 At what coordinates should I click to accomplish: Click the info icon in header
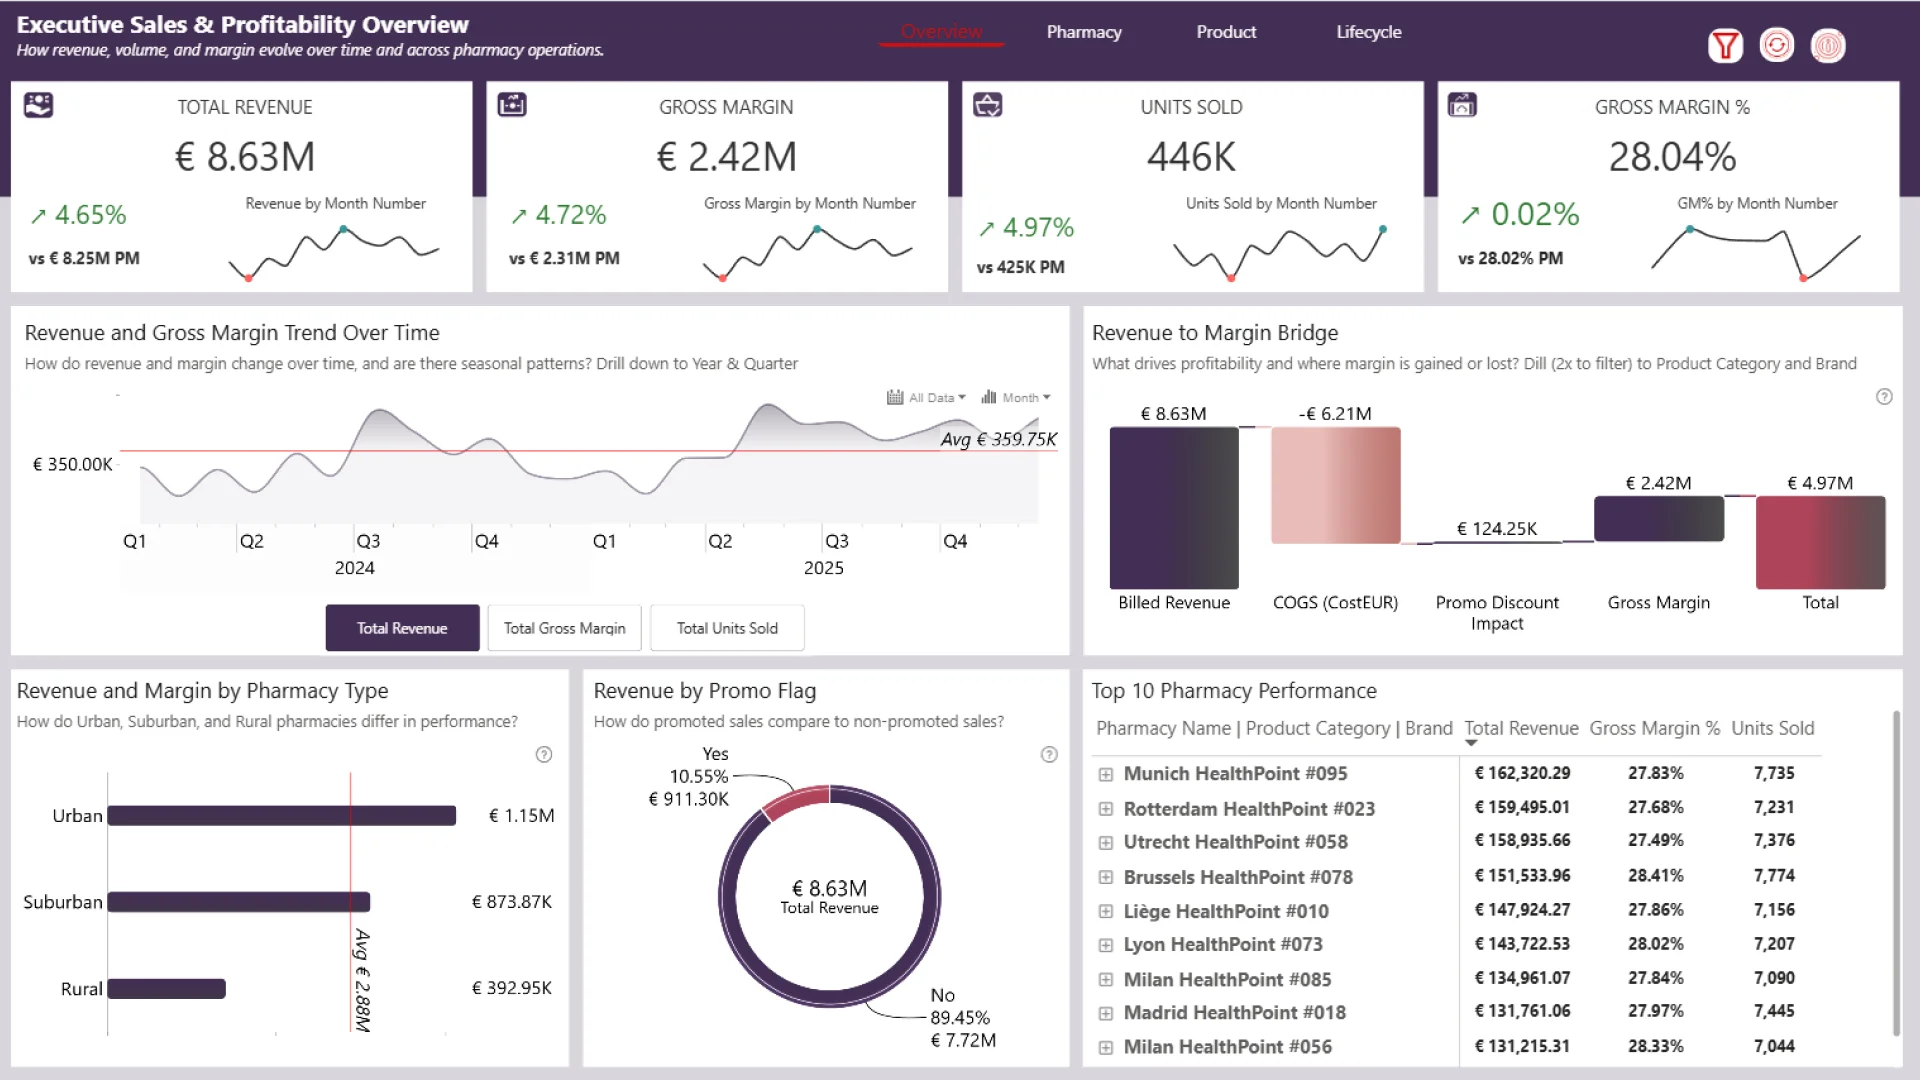pyautogui.click(x=1827, y=45)
